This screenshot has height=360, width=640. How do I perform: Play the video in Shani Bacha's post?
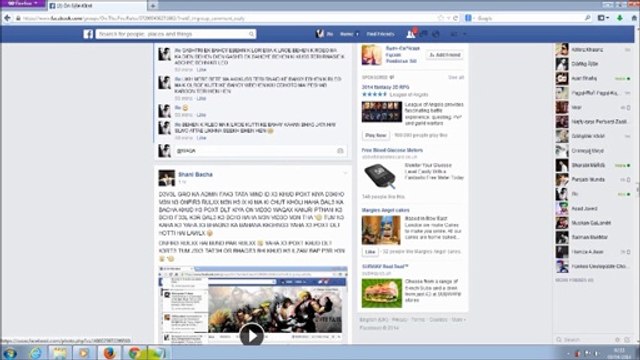[x=251, y=336]
